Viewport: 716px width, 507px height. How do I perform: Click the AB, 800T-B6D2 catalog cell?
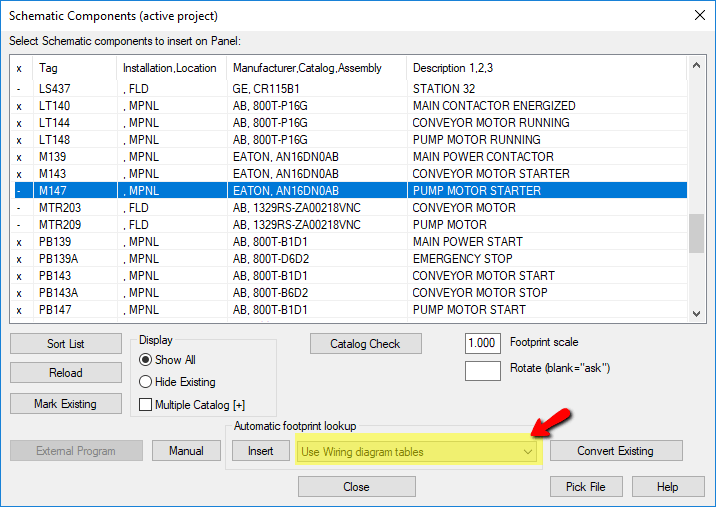click(x=270, y=293)
